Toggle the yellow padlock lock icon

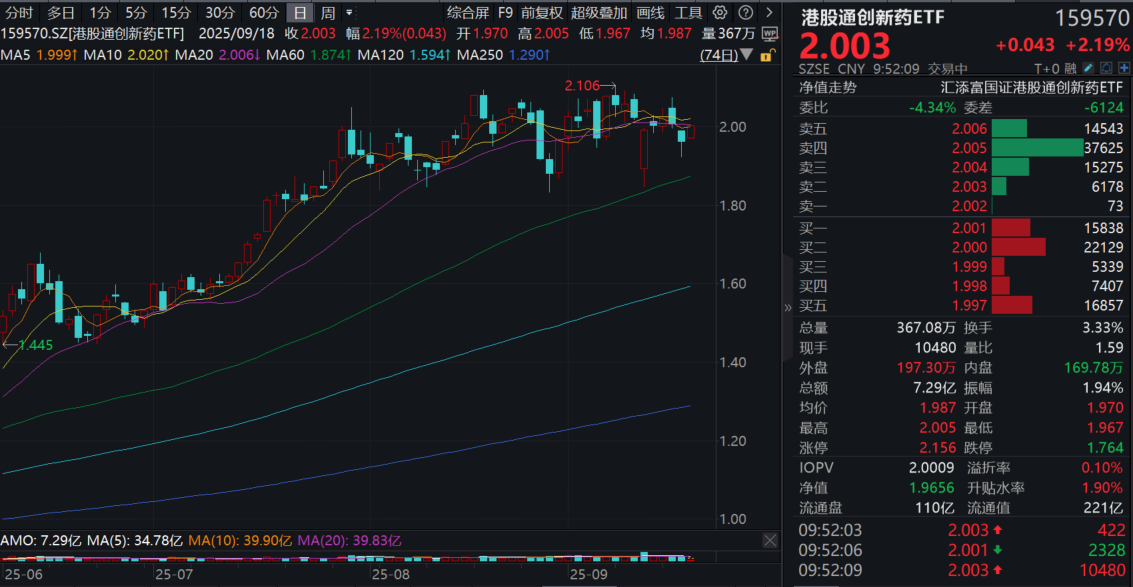tap(767, 55)
